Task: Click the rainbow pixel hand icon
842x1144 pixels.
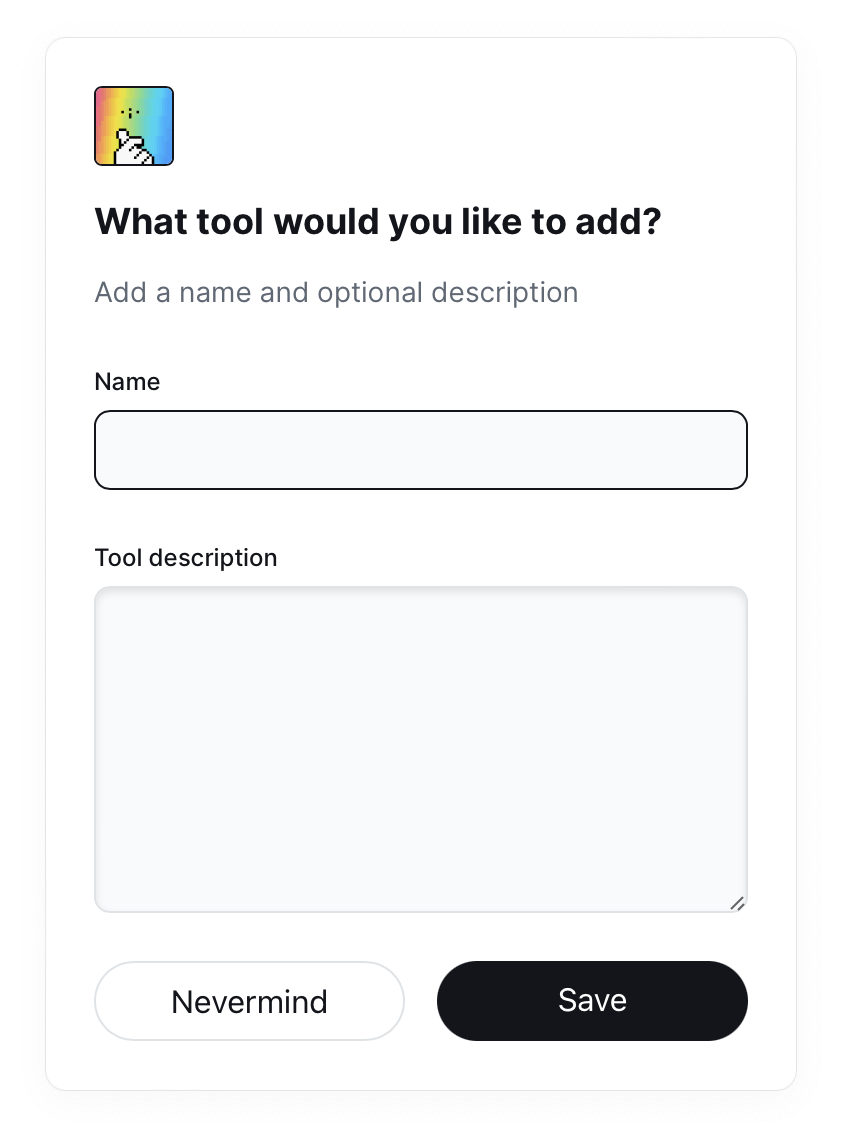Action: [x=134, y=126]
